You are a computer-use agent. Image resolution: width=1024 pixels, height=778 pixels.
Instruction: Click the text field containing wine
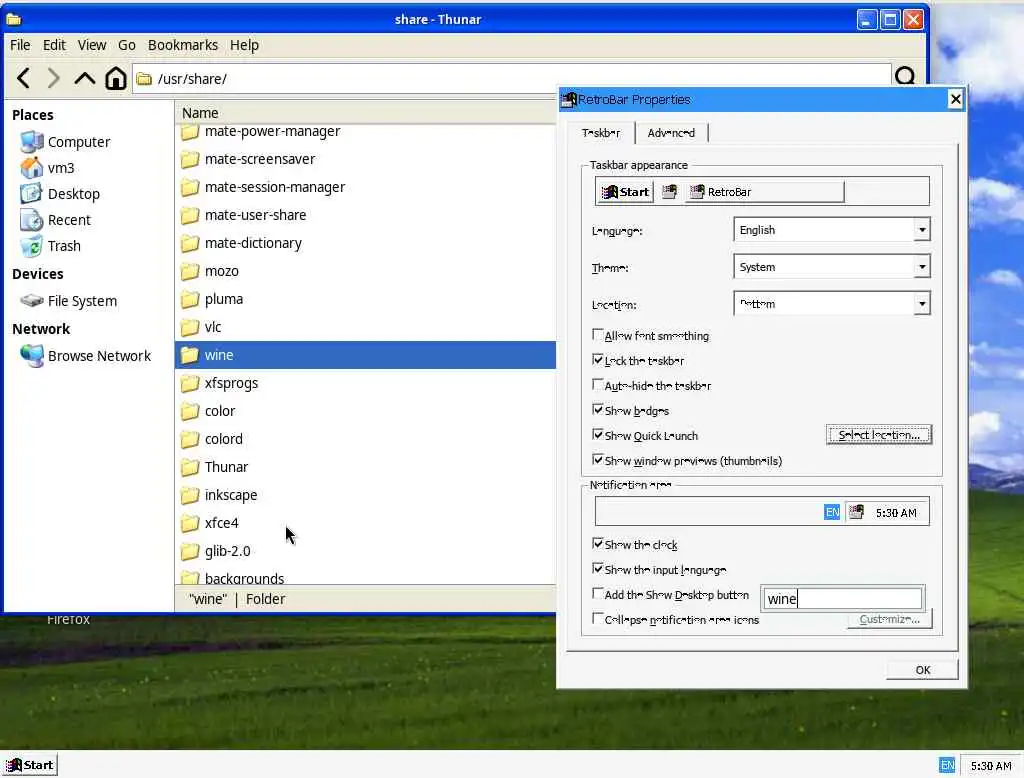tap(842, 599)
